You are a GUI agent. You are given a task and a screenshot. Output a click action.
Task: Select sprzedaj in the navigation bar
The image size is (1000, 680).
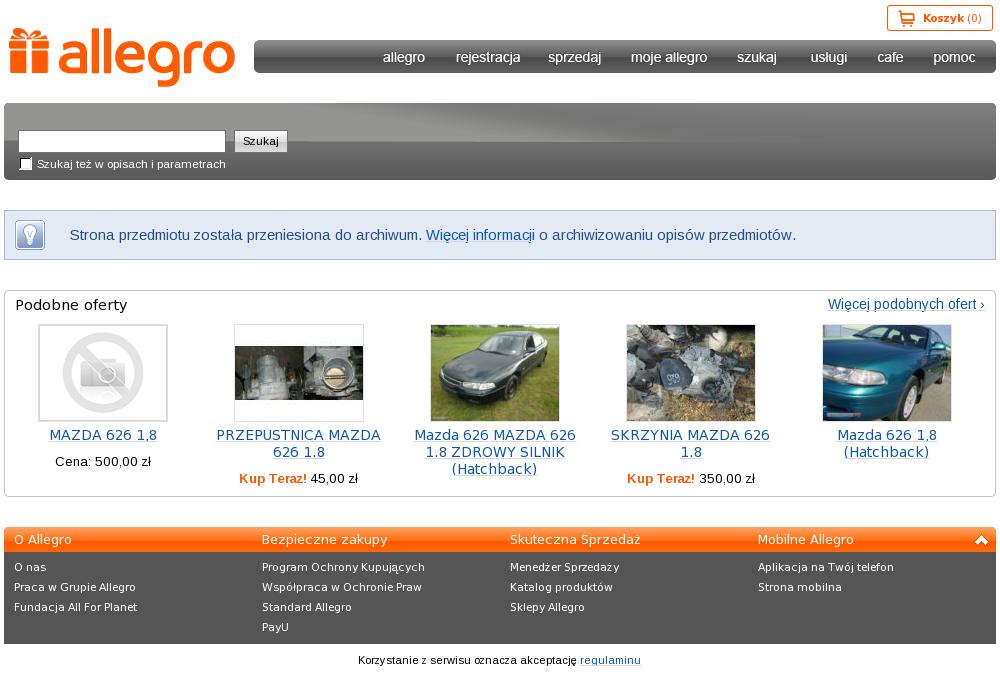click(x=575, y=57)
